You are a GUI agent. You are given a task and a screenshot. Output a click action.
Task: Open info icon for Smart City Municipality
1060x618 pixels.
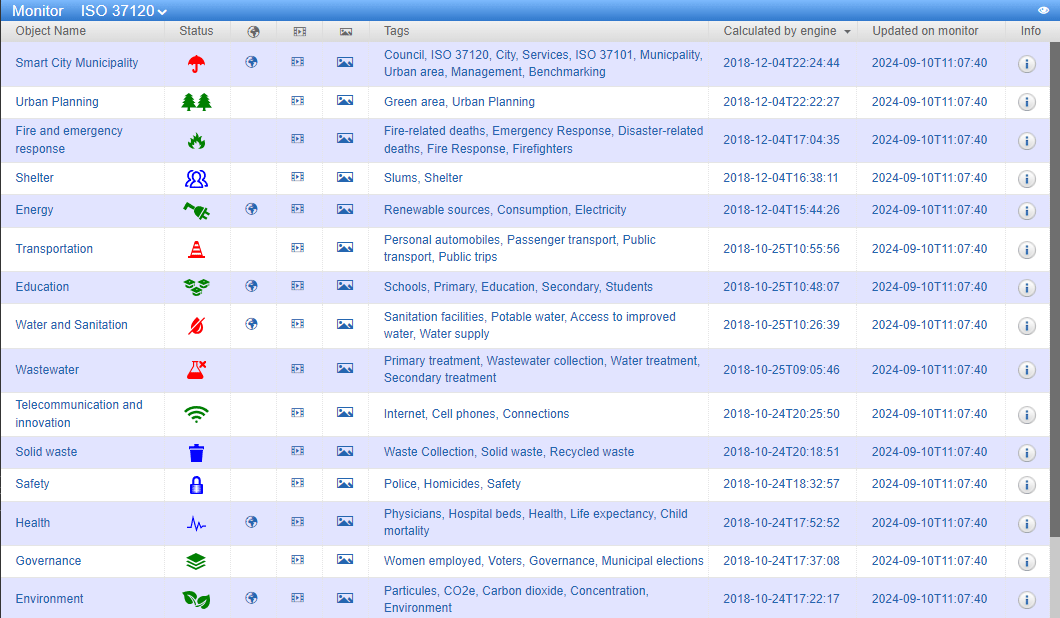[1026, 64]
